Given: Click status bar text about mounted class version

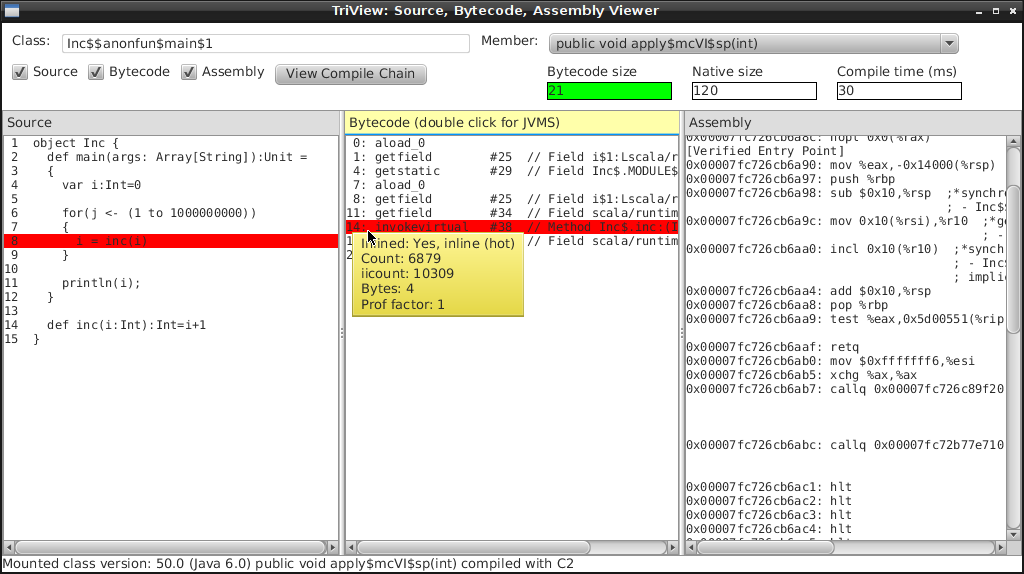Looking at the screenshot, I should (288, 564).
